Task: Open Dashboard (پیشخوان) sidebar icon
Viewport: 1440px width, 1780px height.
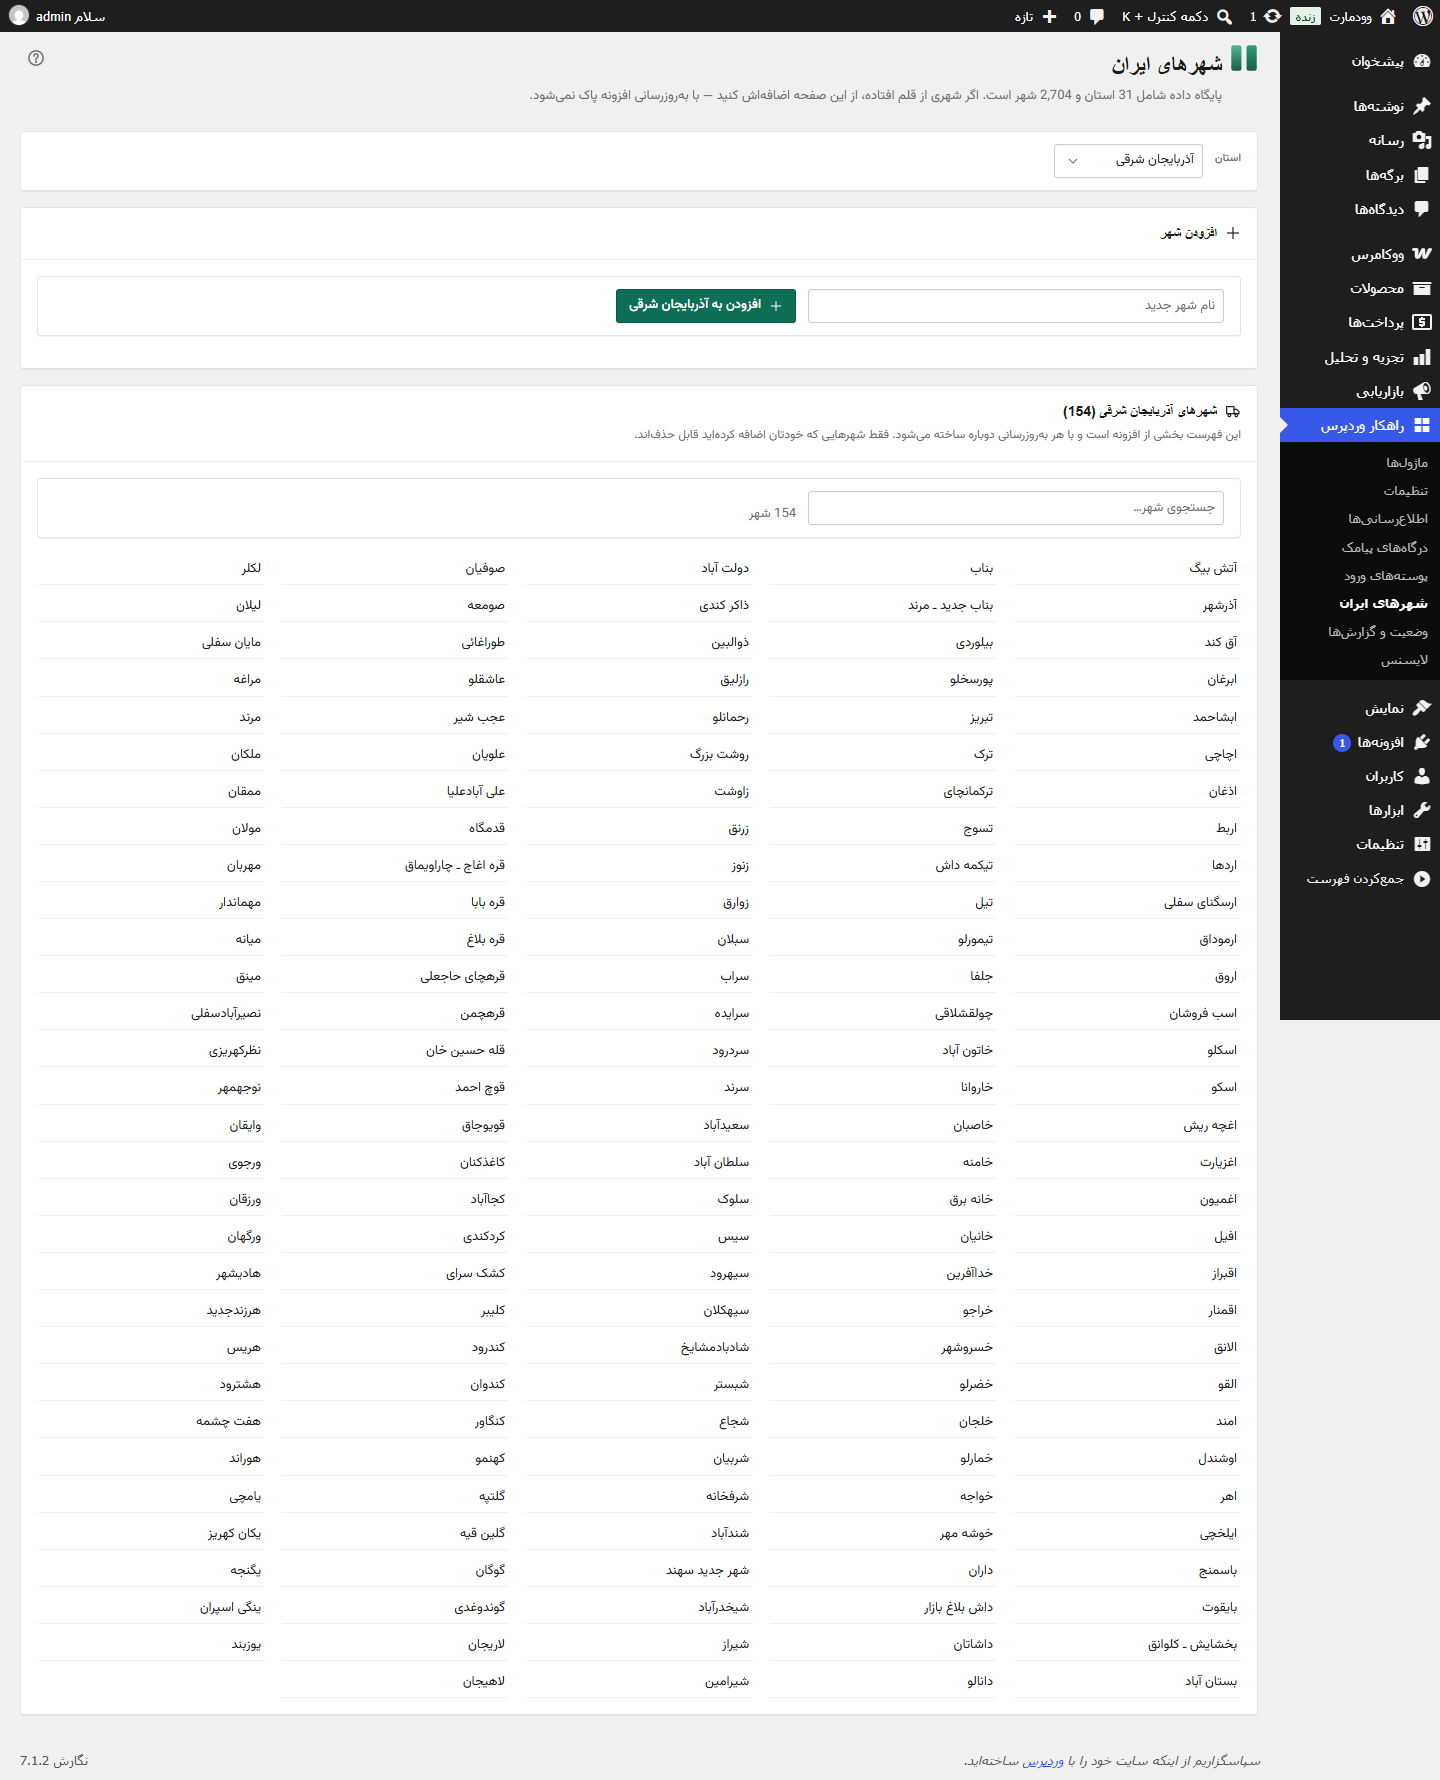Action: tap(1422, 61)
